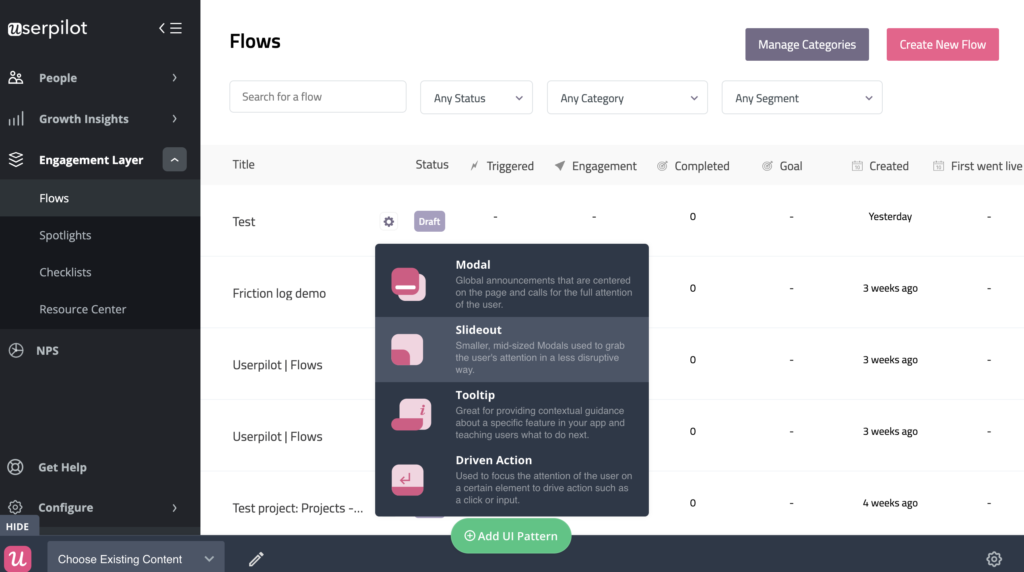Collapse the Engagement Layer section
This screenshot has width=1024, height=572.
[174, 159]
